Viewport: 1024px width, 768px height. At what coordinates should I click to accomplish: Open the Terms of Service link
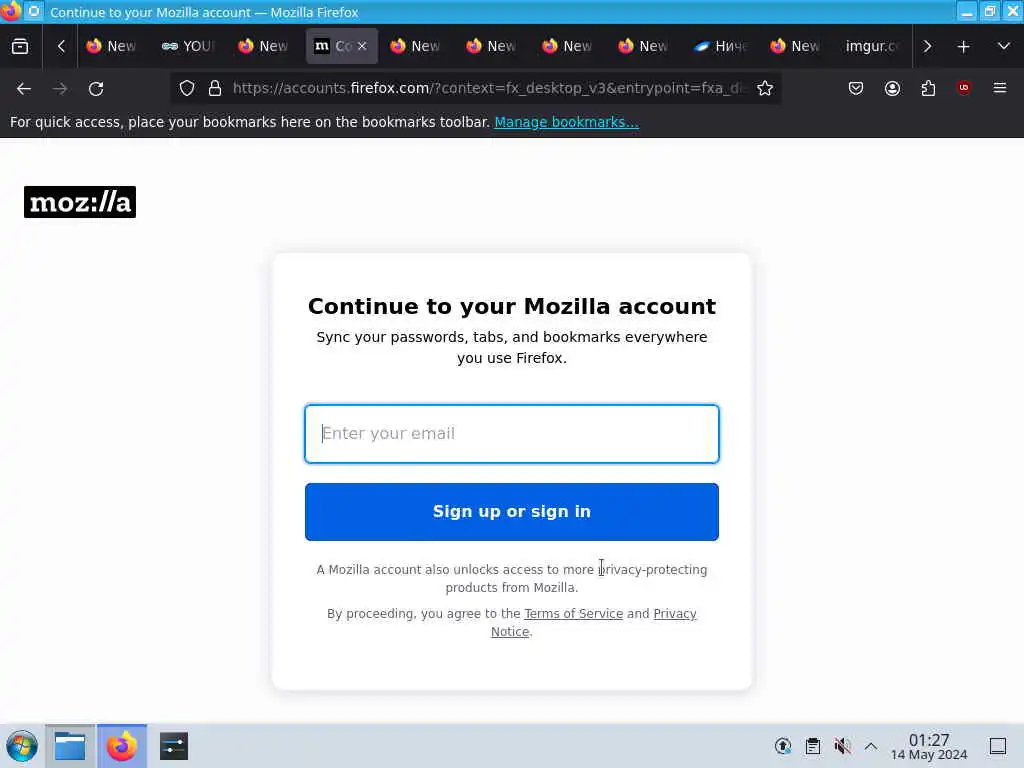573,614
